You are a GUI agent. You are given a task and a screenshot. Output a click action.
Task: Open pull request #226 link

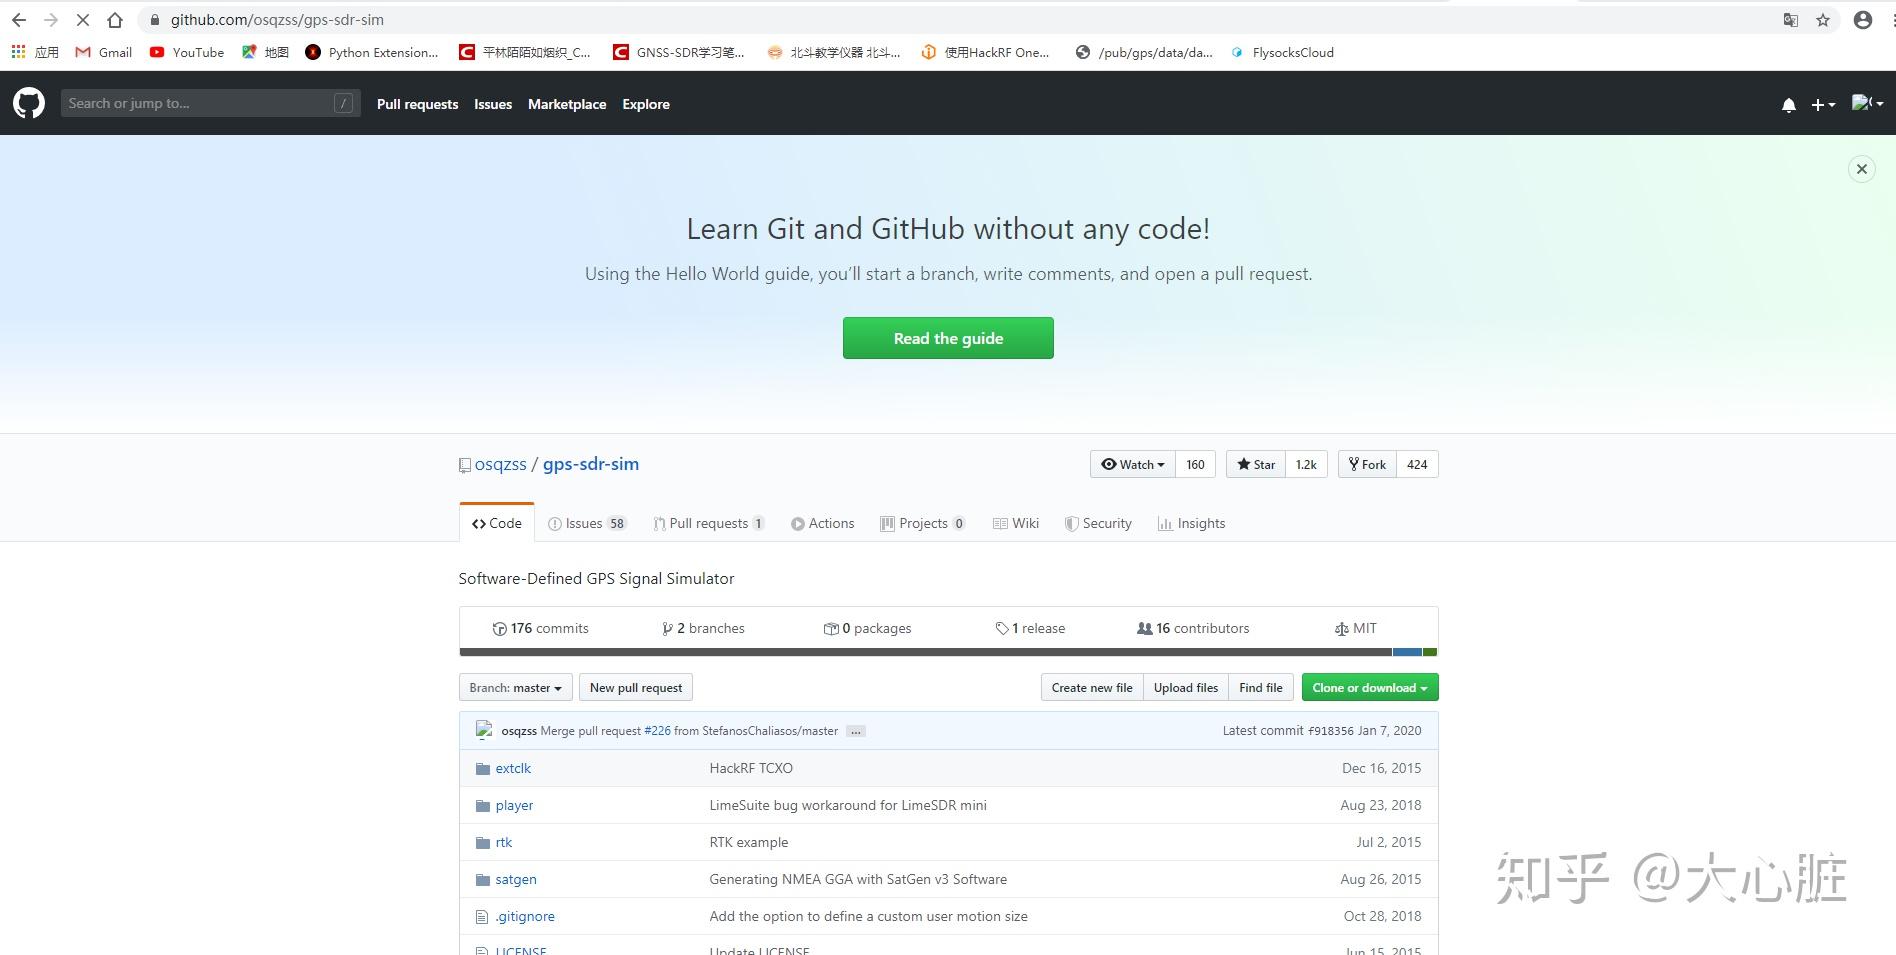click(x=657, y=731)
